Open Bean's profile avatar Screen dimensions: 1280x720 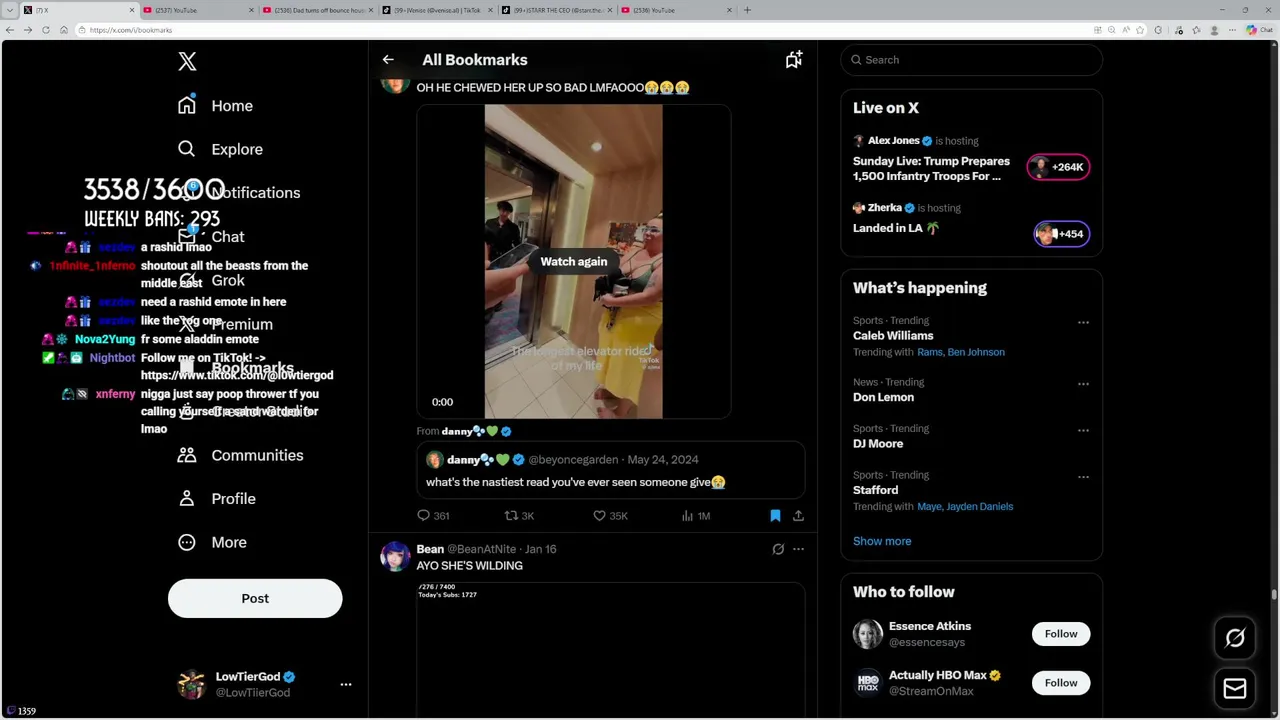point(395,556)
